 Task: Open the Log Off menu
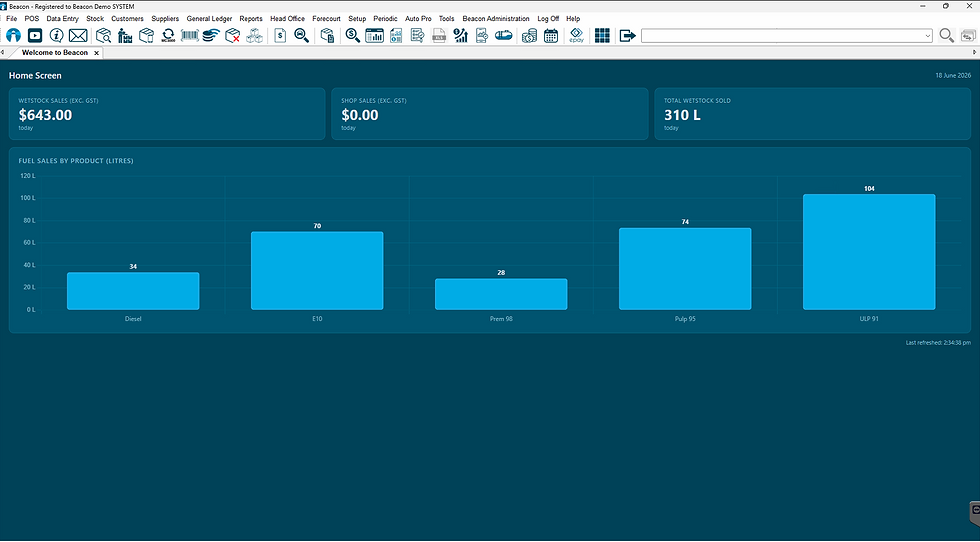[548, 19]
